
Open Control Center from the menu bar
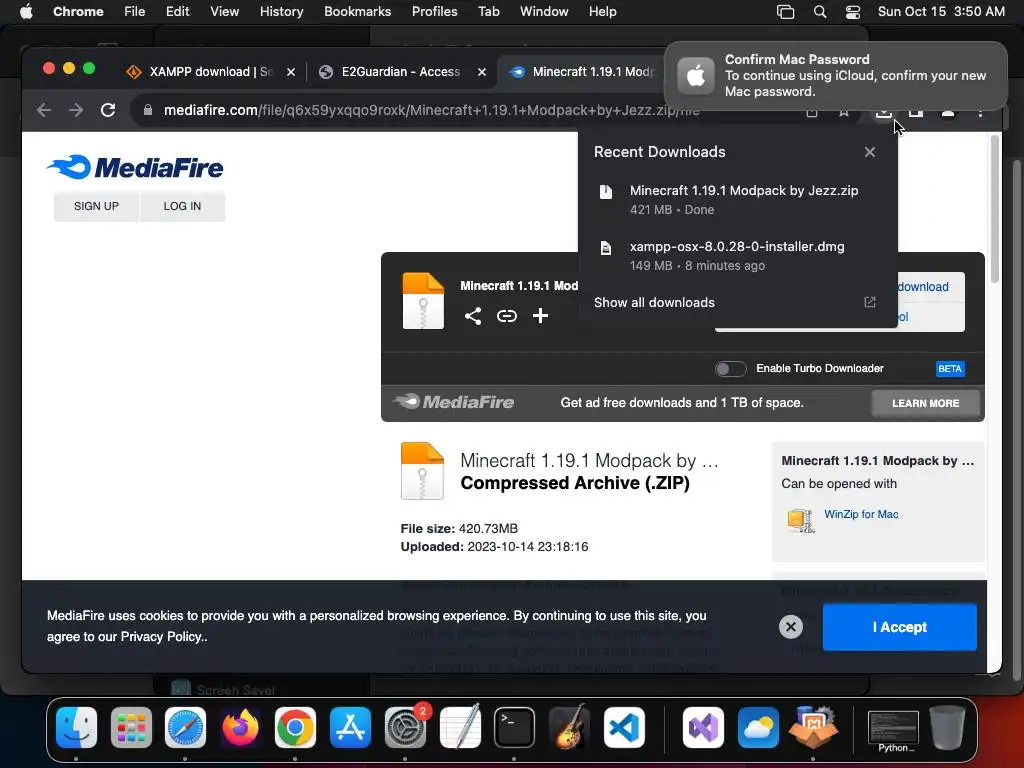pos(853,12)
